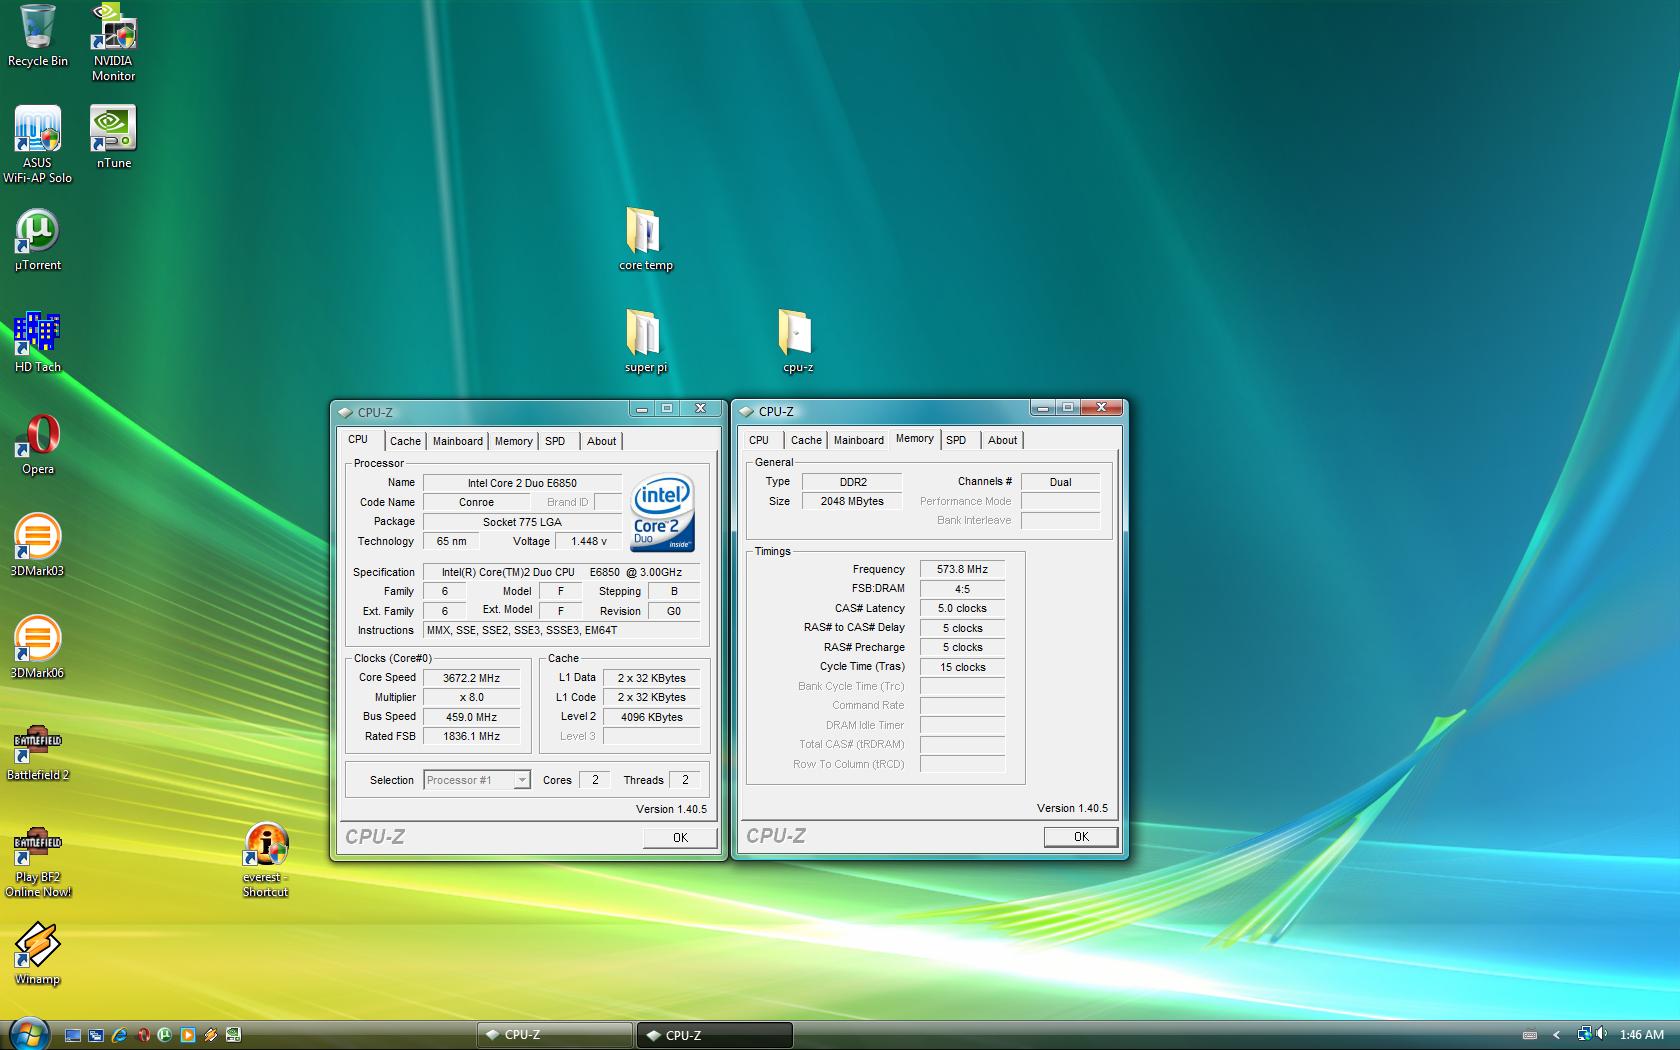Launch Windows Media Player from Quick Launch

pos(188,1035)
